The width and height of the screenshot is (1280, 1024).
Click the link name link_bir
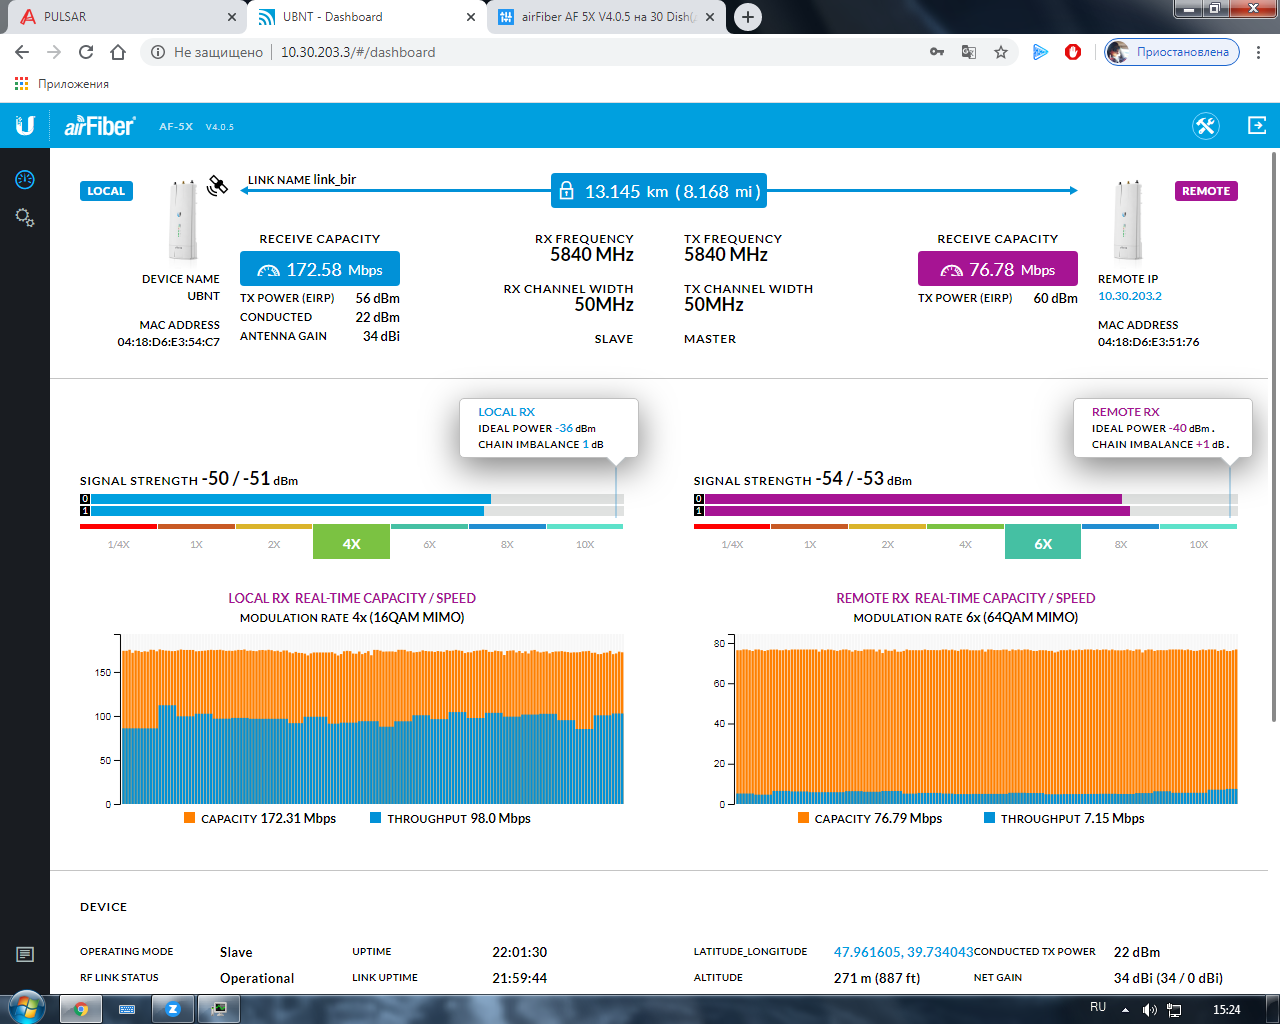[x=334, y=180]
